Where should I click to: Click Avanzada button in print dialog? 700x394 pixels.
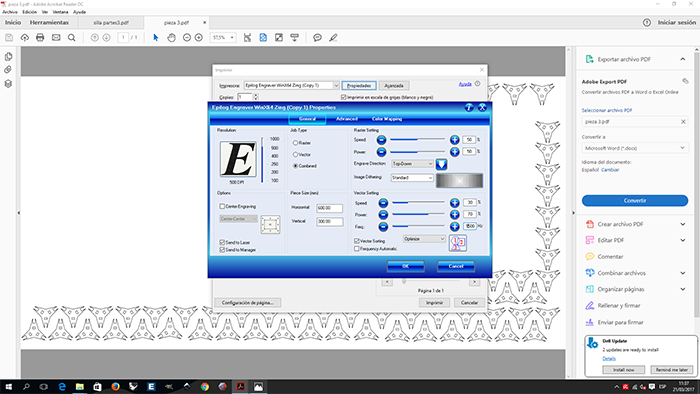click(394, 86)
